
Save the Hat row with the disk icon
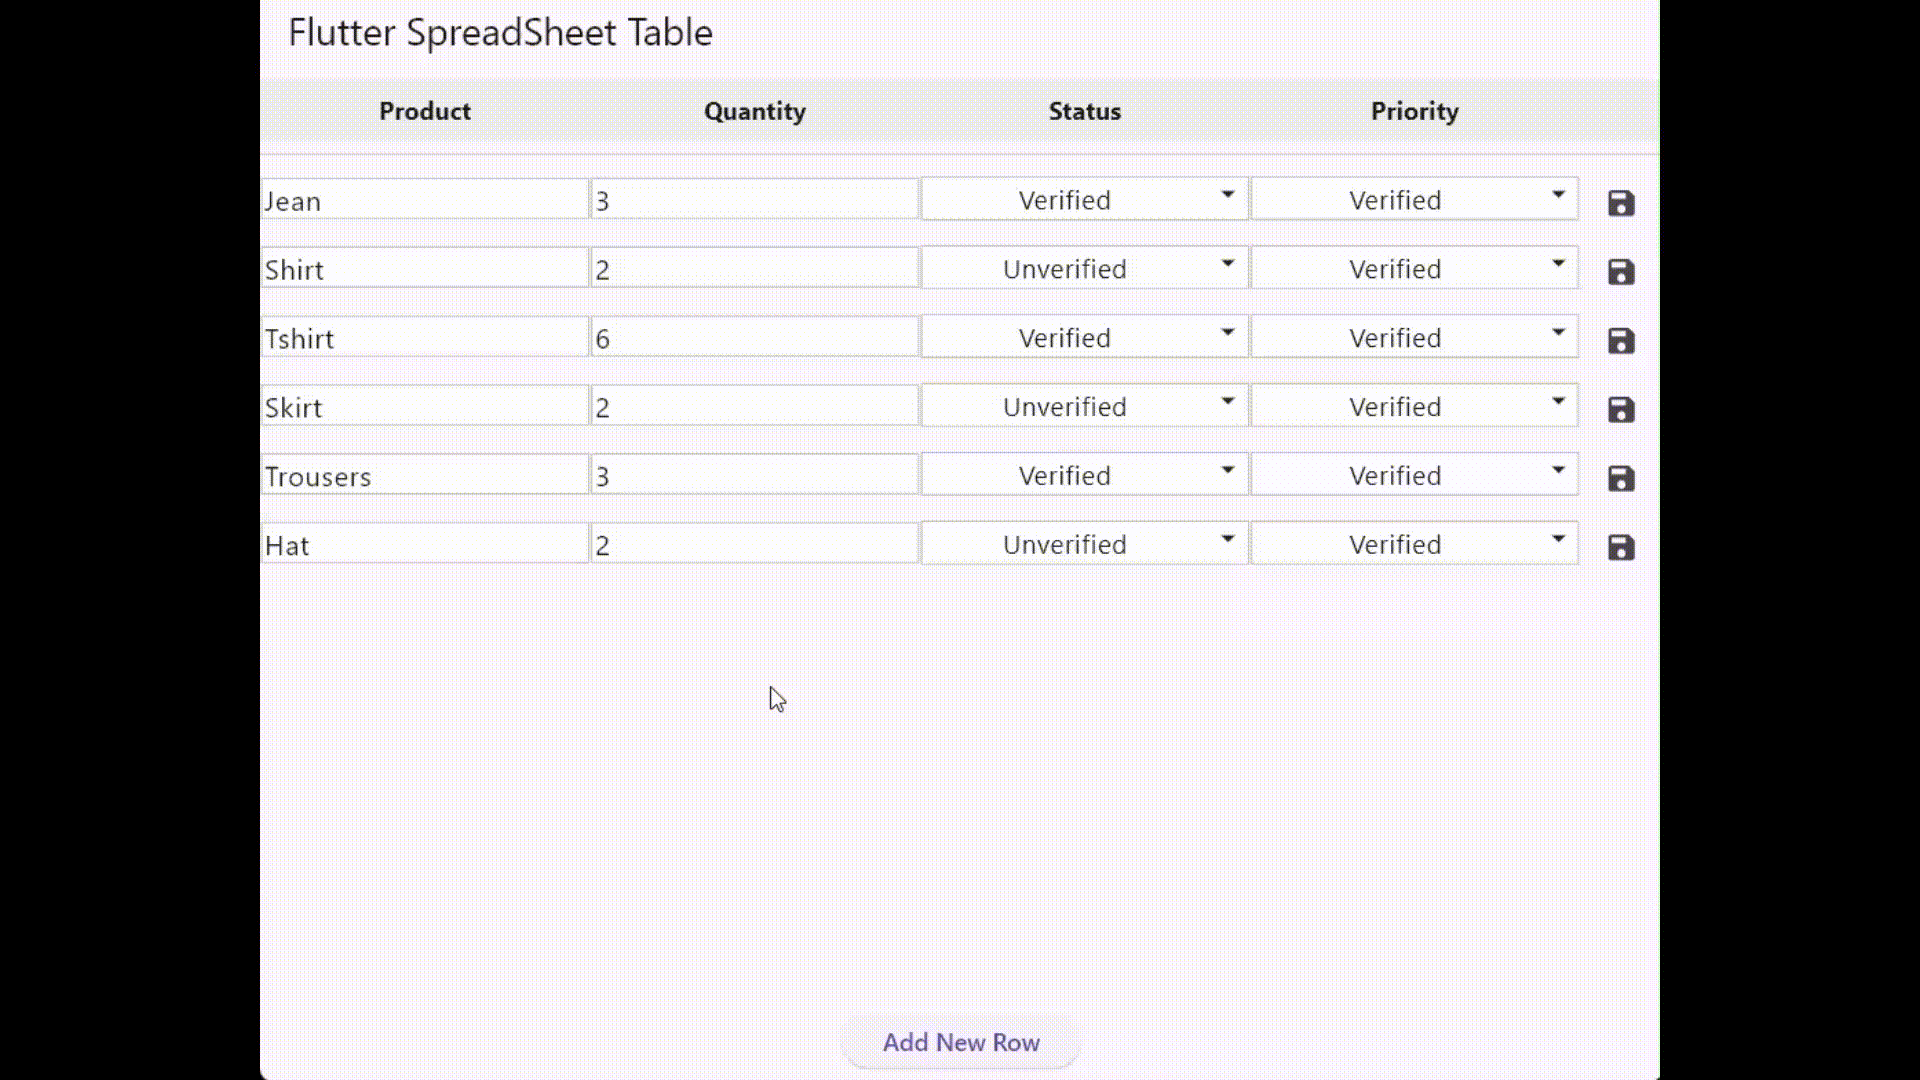[1621, 547]
